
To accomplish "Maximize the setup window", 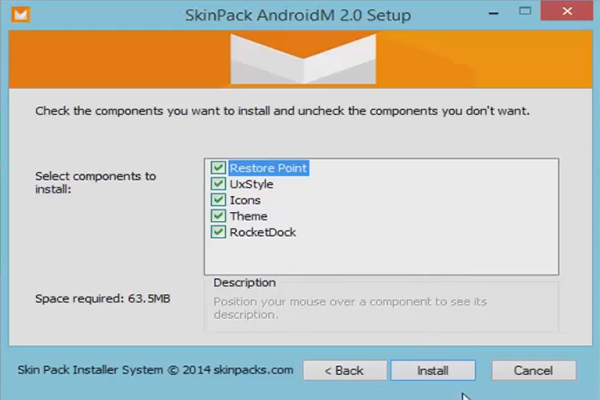I will [x=525, y=11].
